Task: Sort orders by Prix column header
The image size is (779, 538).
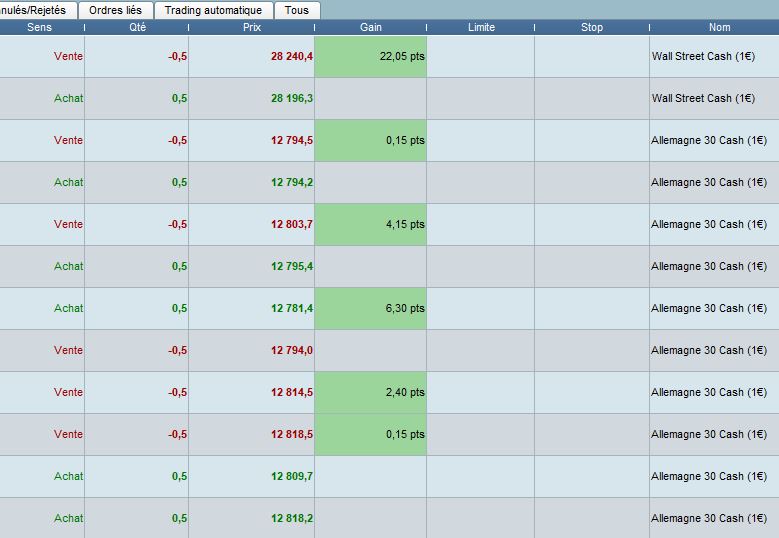Action: click(x=252, y=27)
